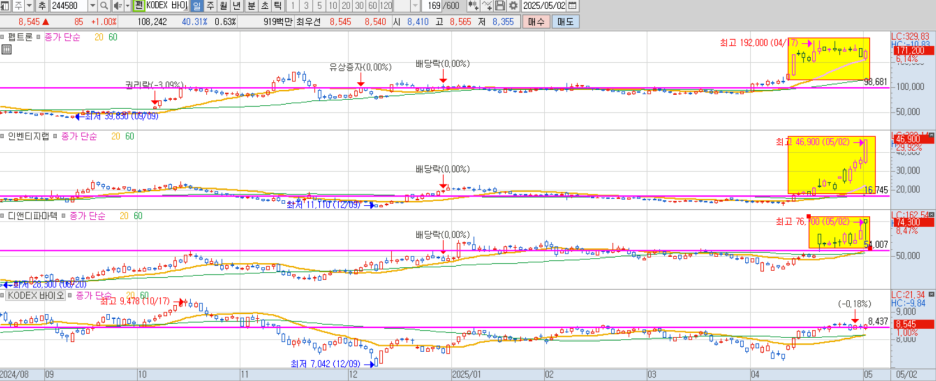Choose the 60 interval button

click(371, 6)
